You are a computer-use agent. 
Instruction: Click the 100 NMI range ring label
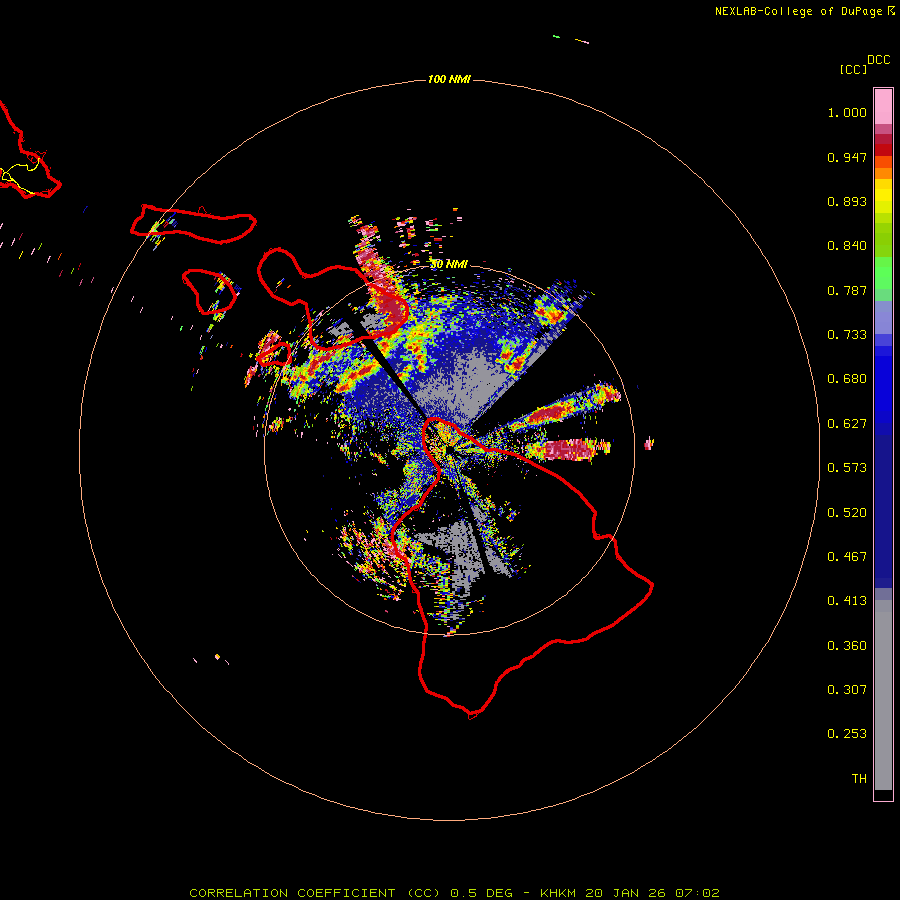pyautogui.click(x=449, y=79)
